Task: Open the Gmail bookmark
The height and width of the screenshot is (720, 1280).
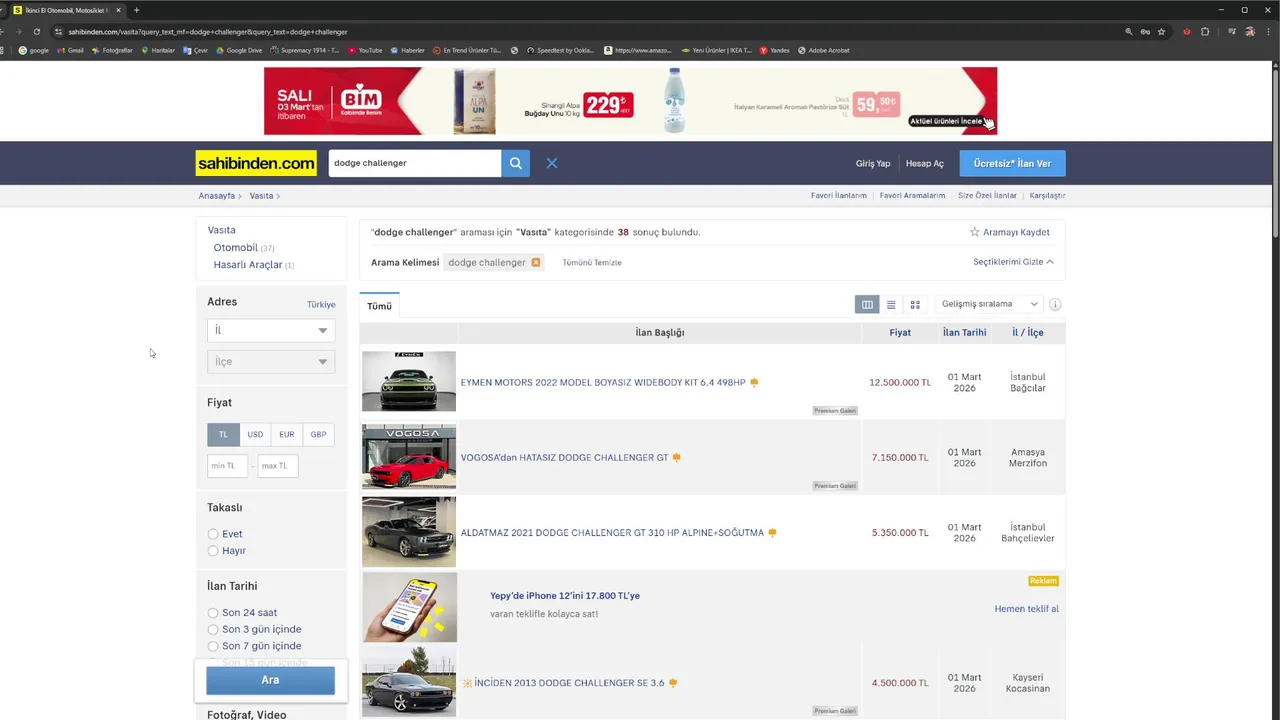Action: point(70,50)
